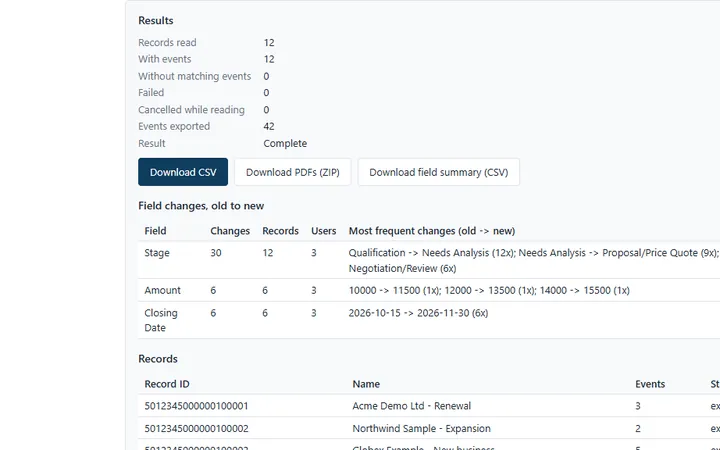Select 'Without matching events' label
This screenshot has width=720, height=450.
pyautogui.click(x=195, y=76)
